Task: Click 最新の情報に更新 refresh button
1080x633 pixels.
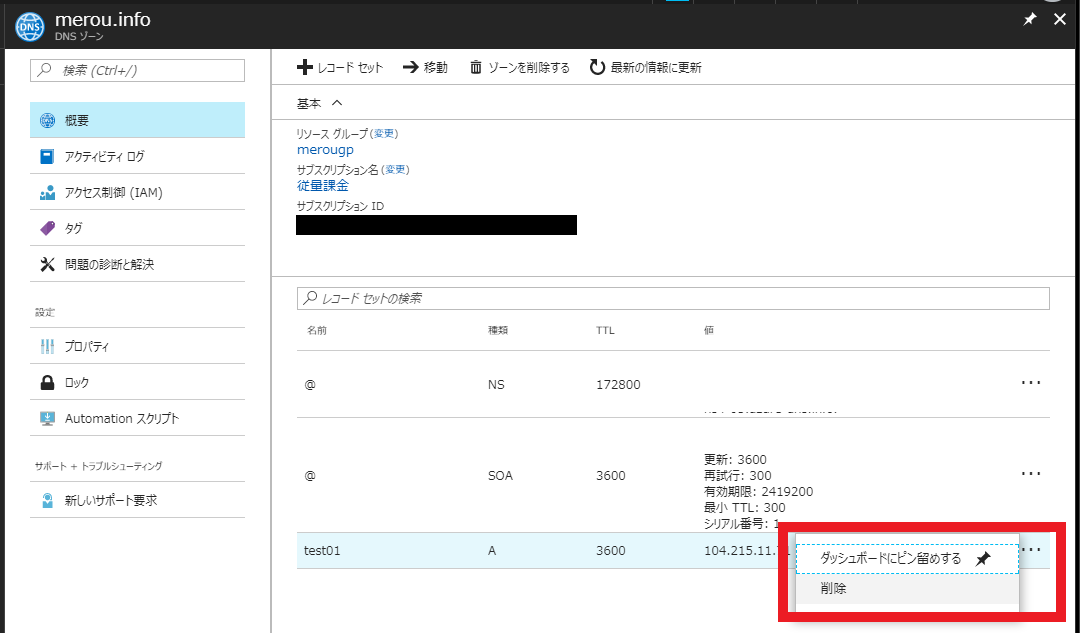Action: click(645, 67)
